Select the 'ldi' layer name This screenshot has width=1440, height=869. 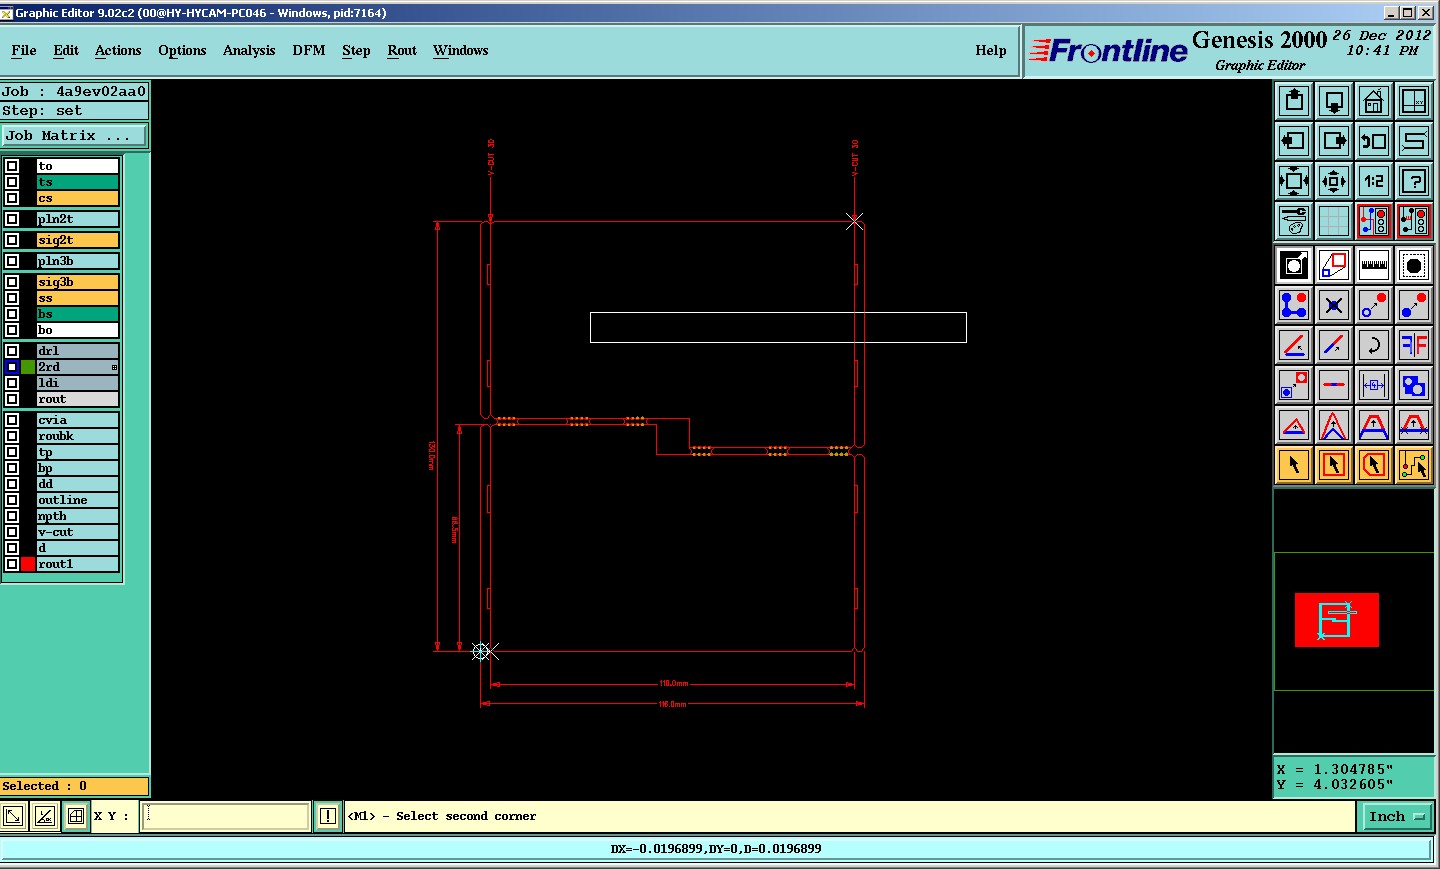78,383
